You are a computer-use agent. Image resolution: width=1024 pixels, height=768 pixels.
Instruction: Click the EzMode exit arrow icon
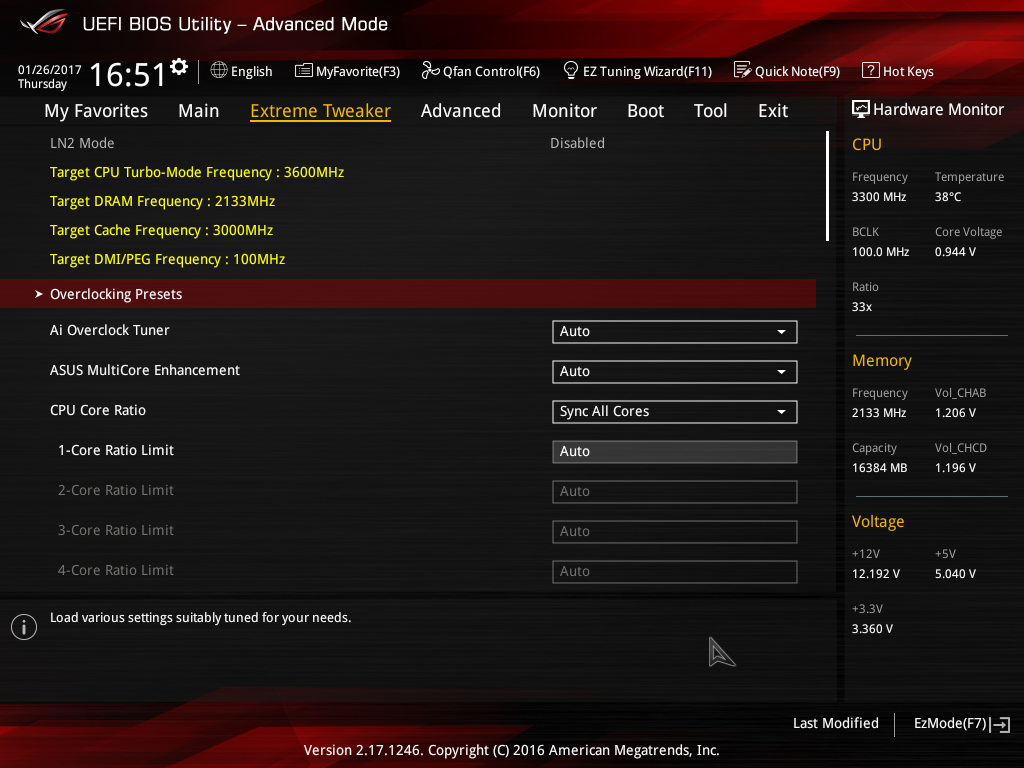point(1000,724)
